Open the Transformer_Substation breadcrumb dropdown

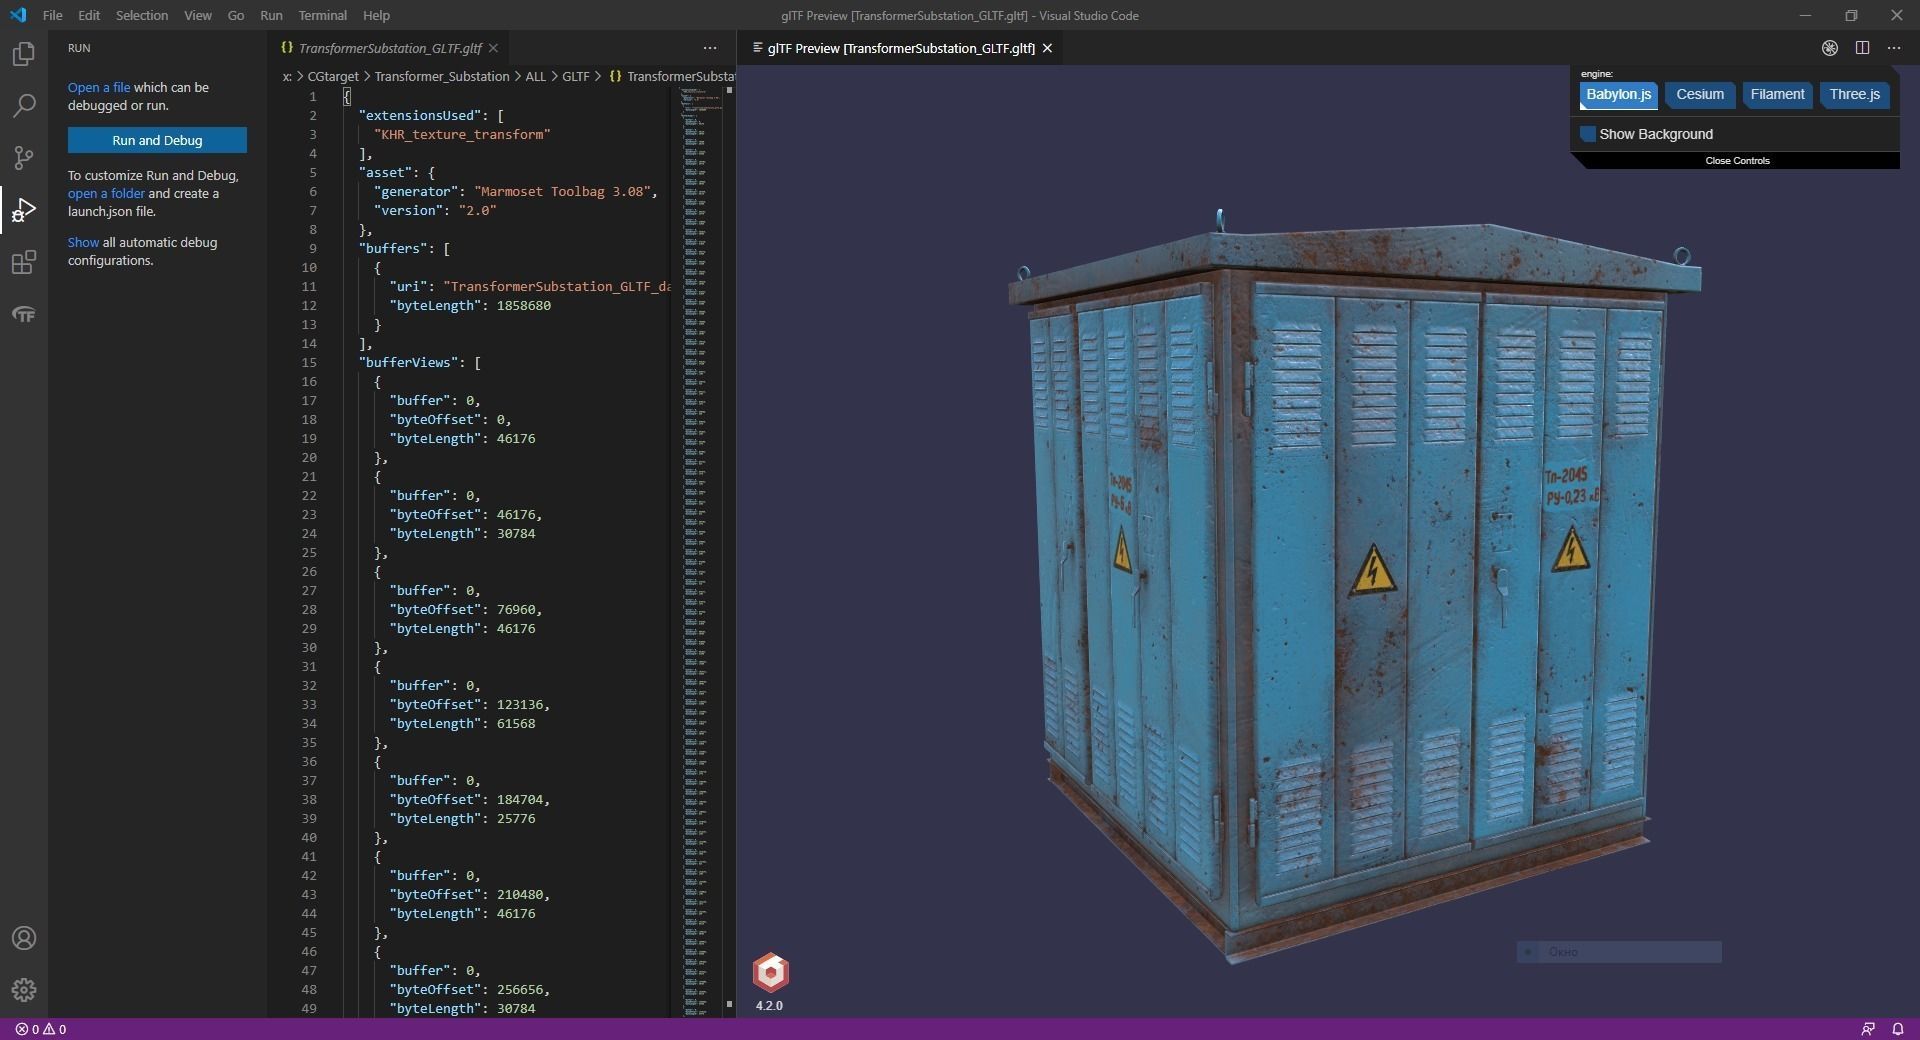point(442,76)
